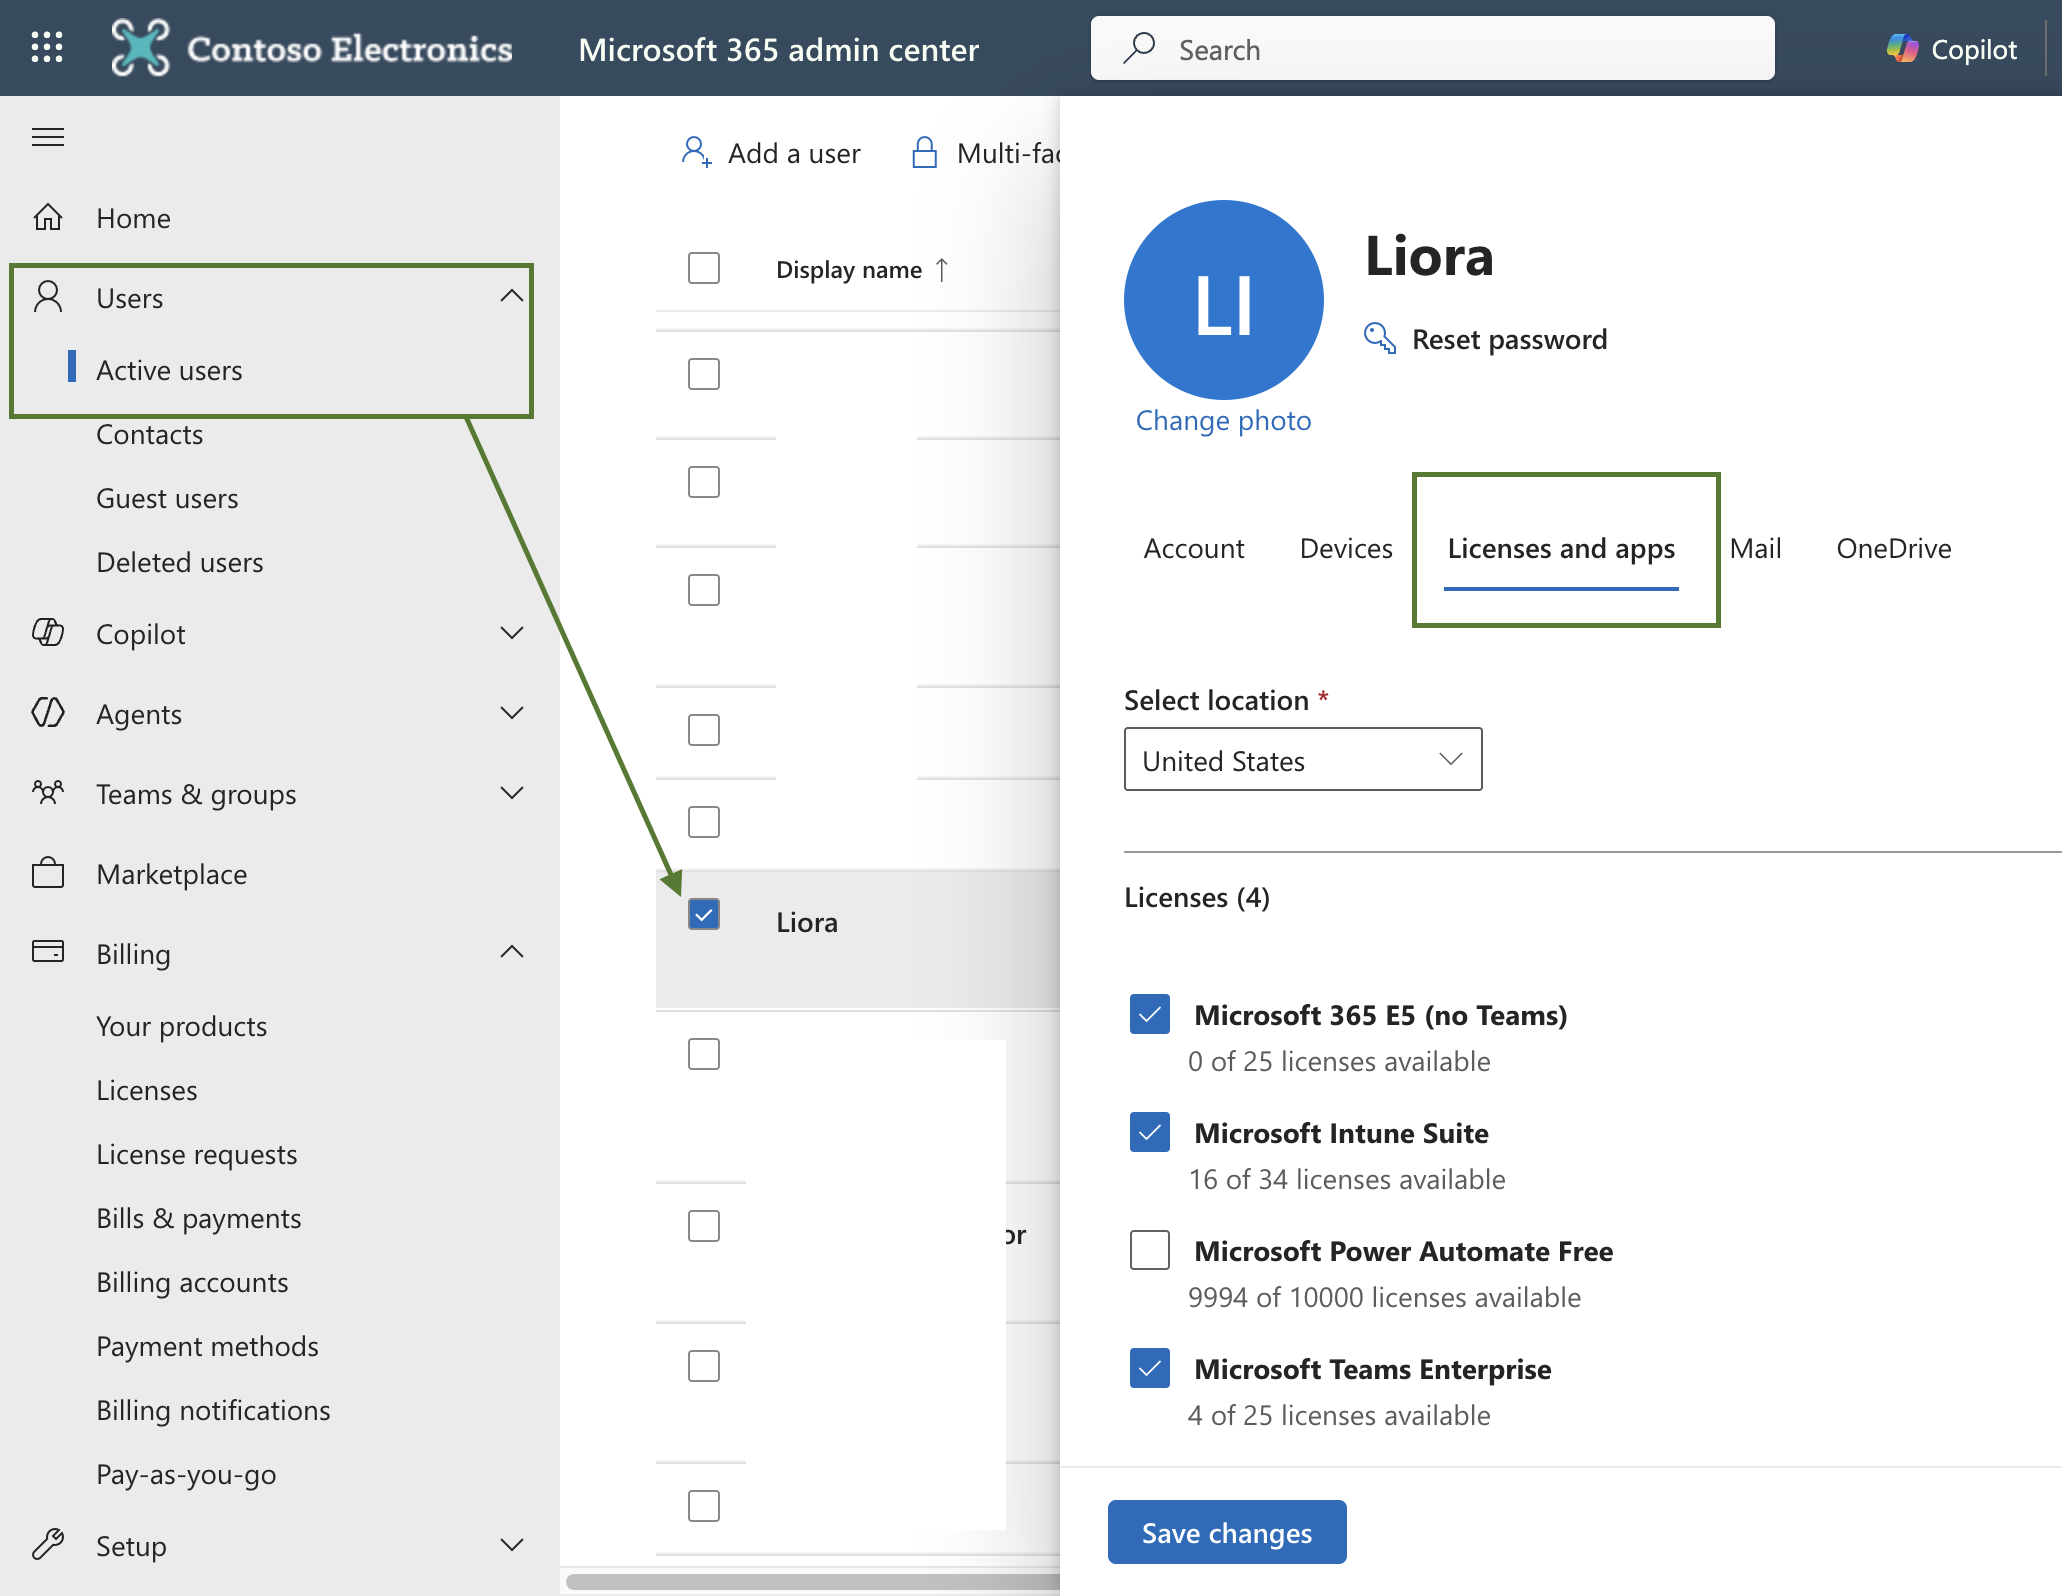Viewport: 2062px width, 1596px height.
Task: Click the Marketplace bag icon
Action: 48,873
